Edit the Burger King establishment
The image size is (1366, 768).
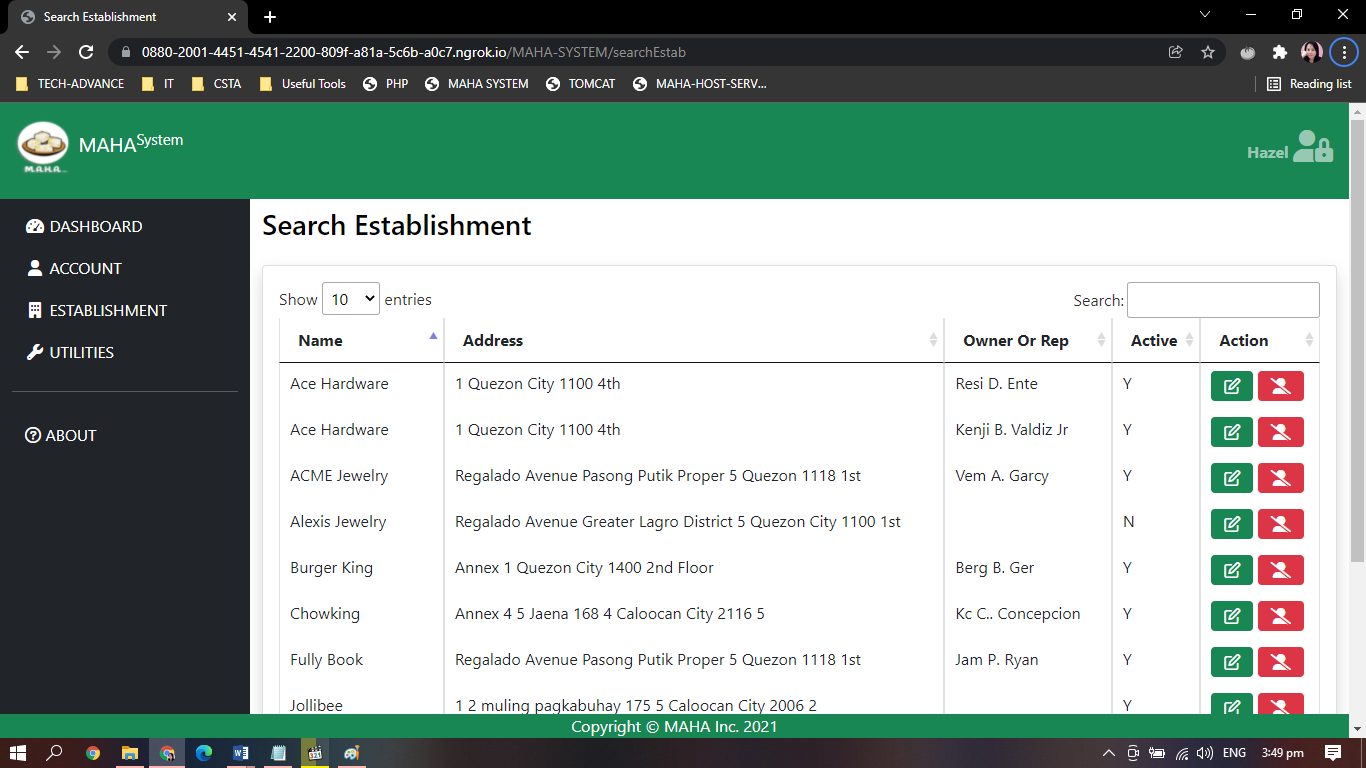pyautogui.click(x=1232, y=570)
